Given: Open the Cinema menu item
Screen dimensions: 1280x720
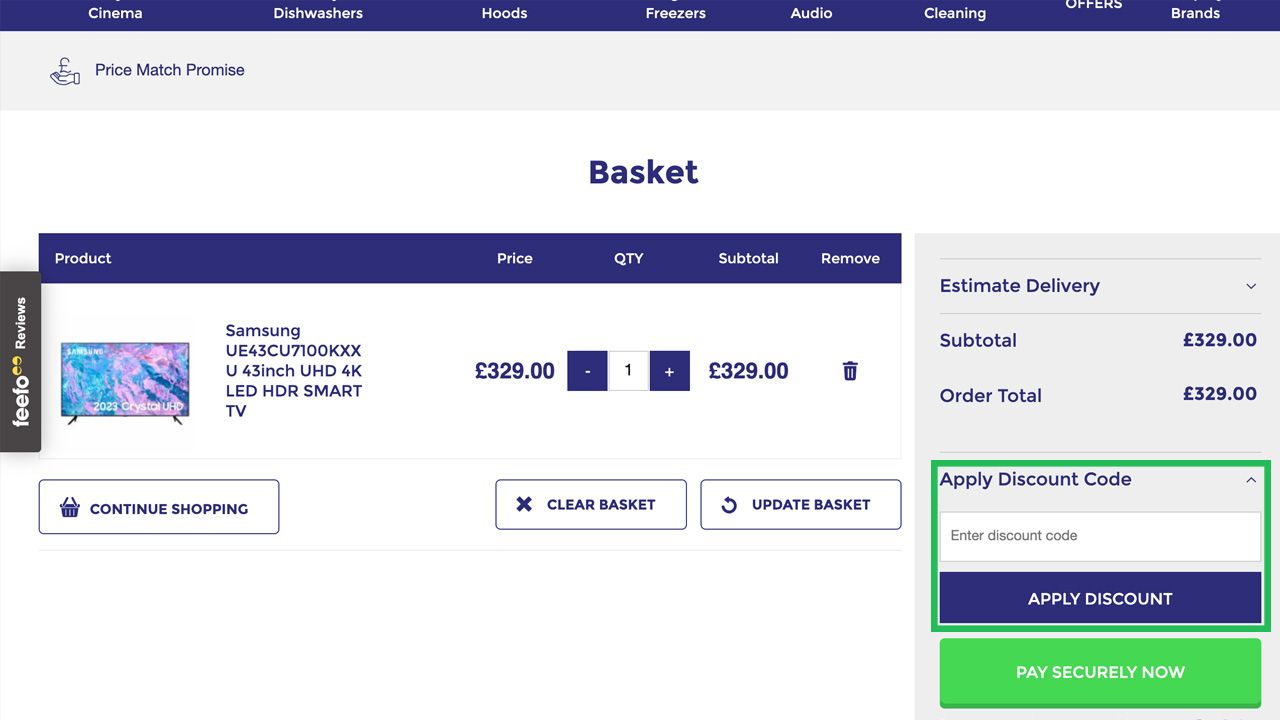Looking at the screenshot, I should click(115, 13).
